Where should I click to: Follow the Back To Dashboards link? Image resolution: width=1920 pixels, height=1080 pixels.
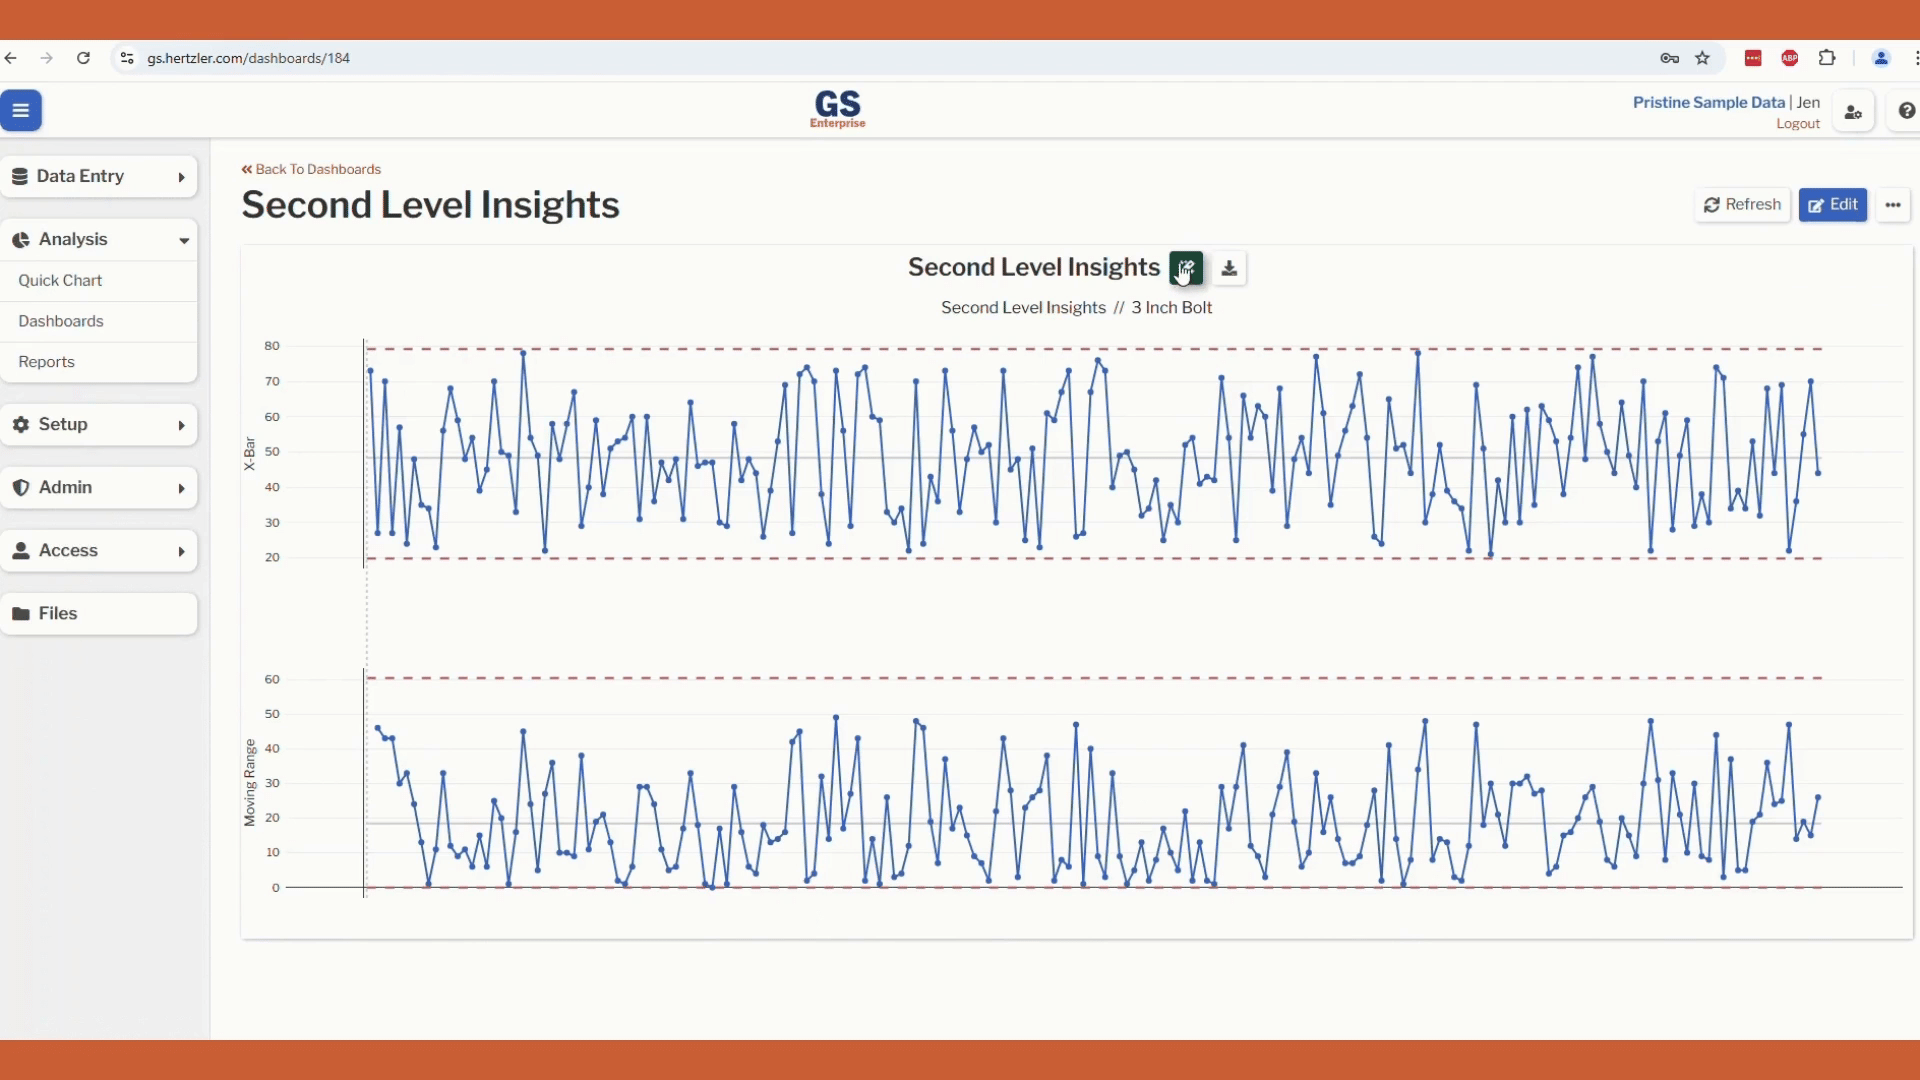311,169
